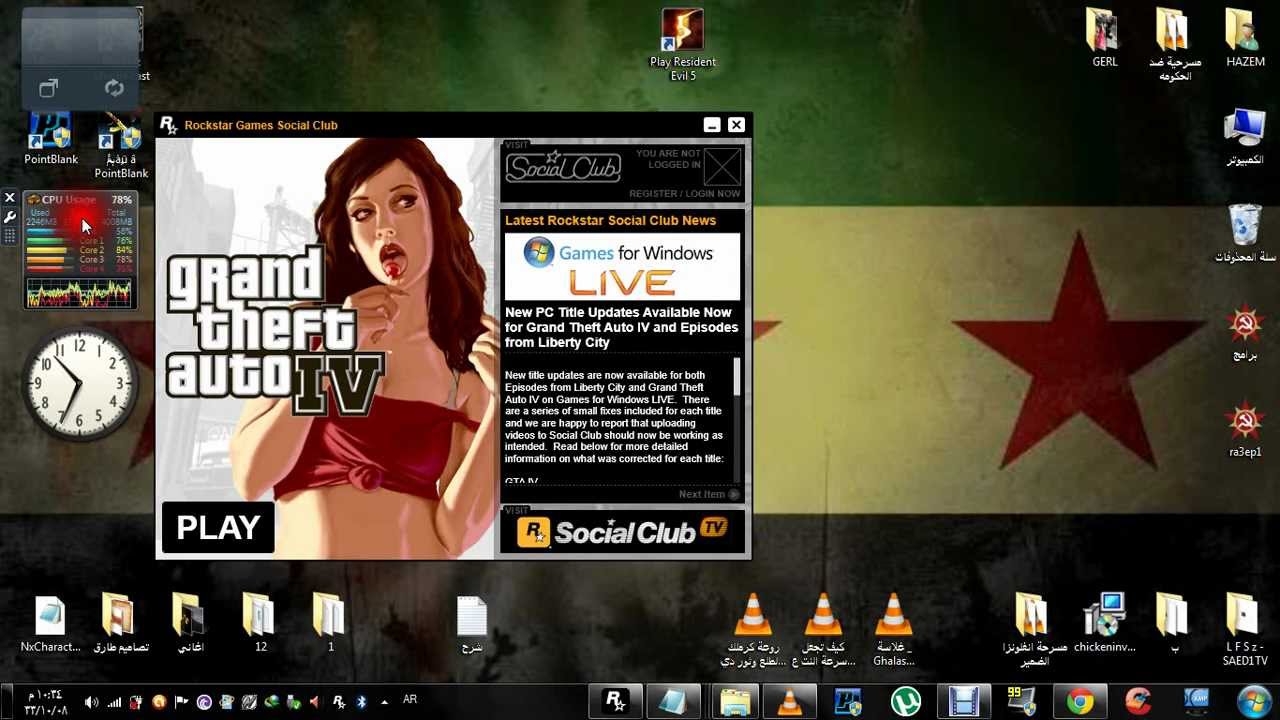Open Google Chrome on the taskbar
The height and width of the screenshot is (720, 1280).
pyautogui.click(x=1080, y=702)
